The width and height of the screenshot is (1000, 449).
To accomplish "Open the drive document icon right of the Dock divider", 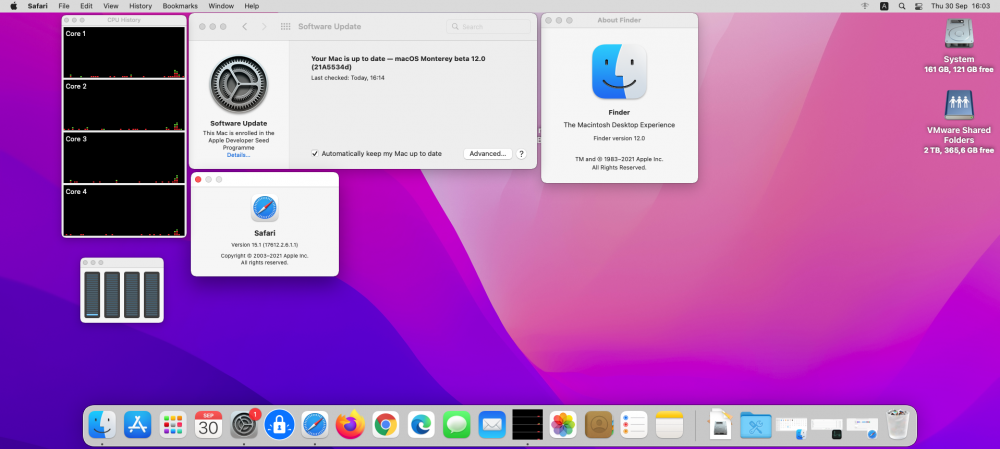I will coord(720,423).
